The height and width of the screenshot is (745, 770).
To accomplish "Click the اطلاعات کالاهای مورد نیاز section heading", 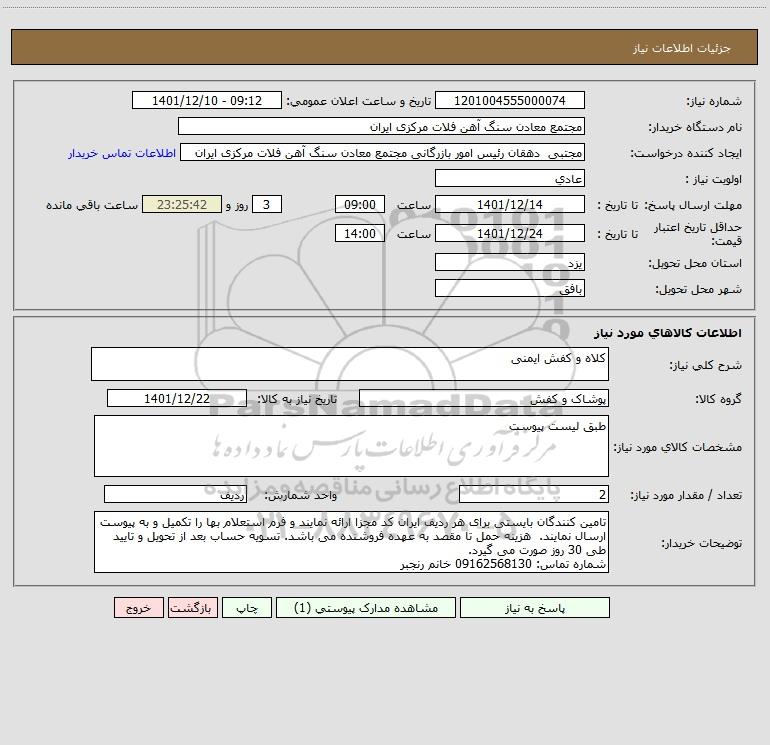I will coord(668,333).
